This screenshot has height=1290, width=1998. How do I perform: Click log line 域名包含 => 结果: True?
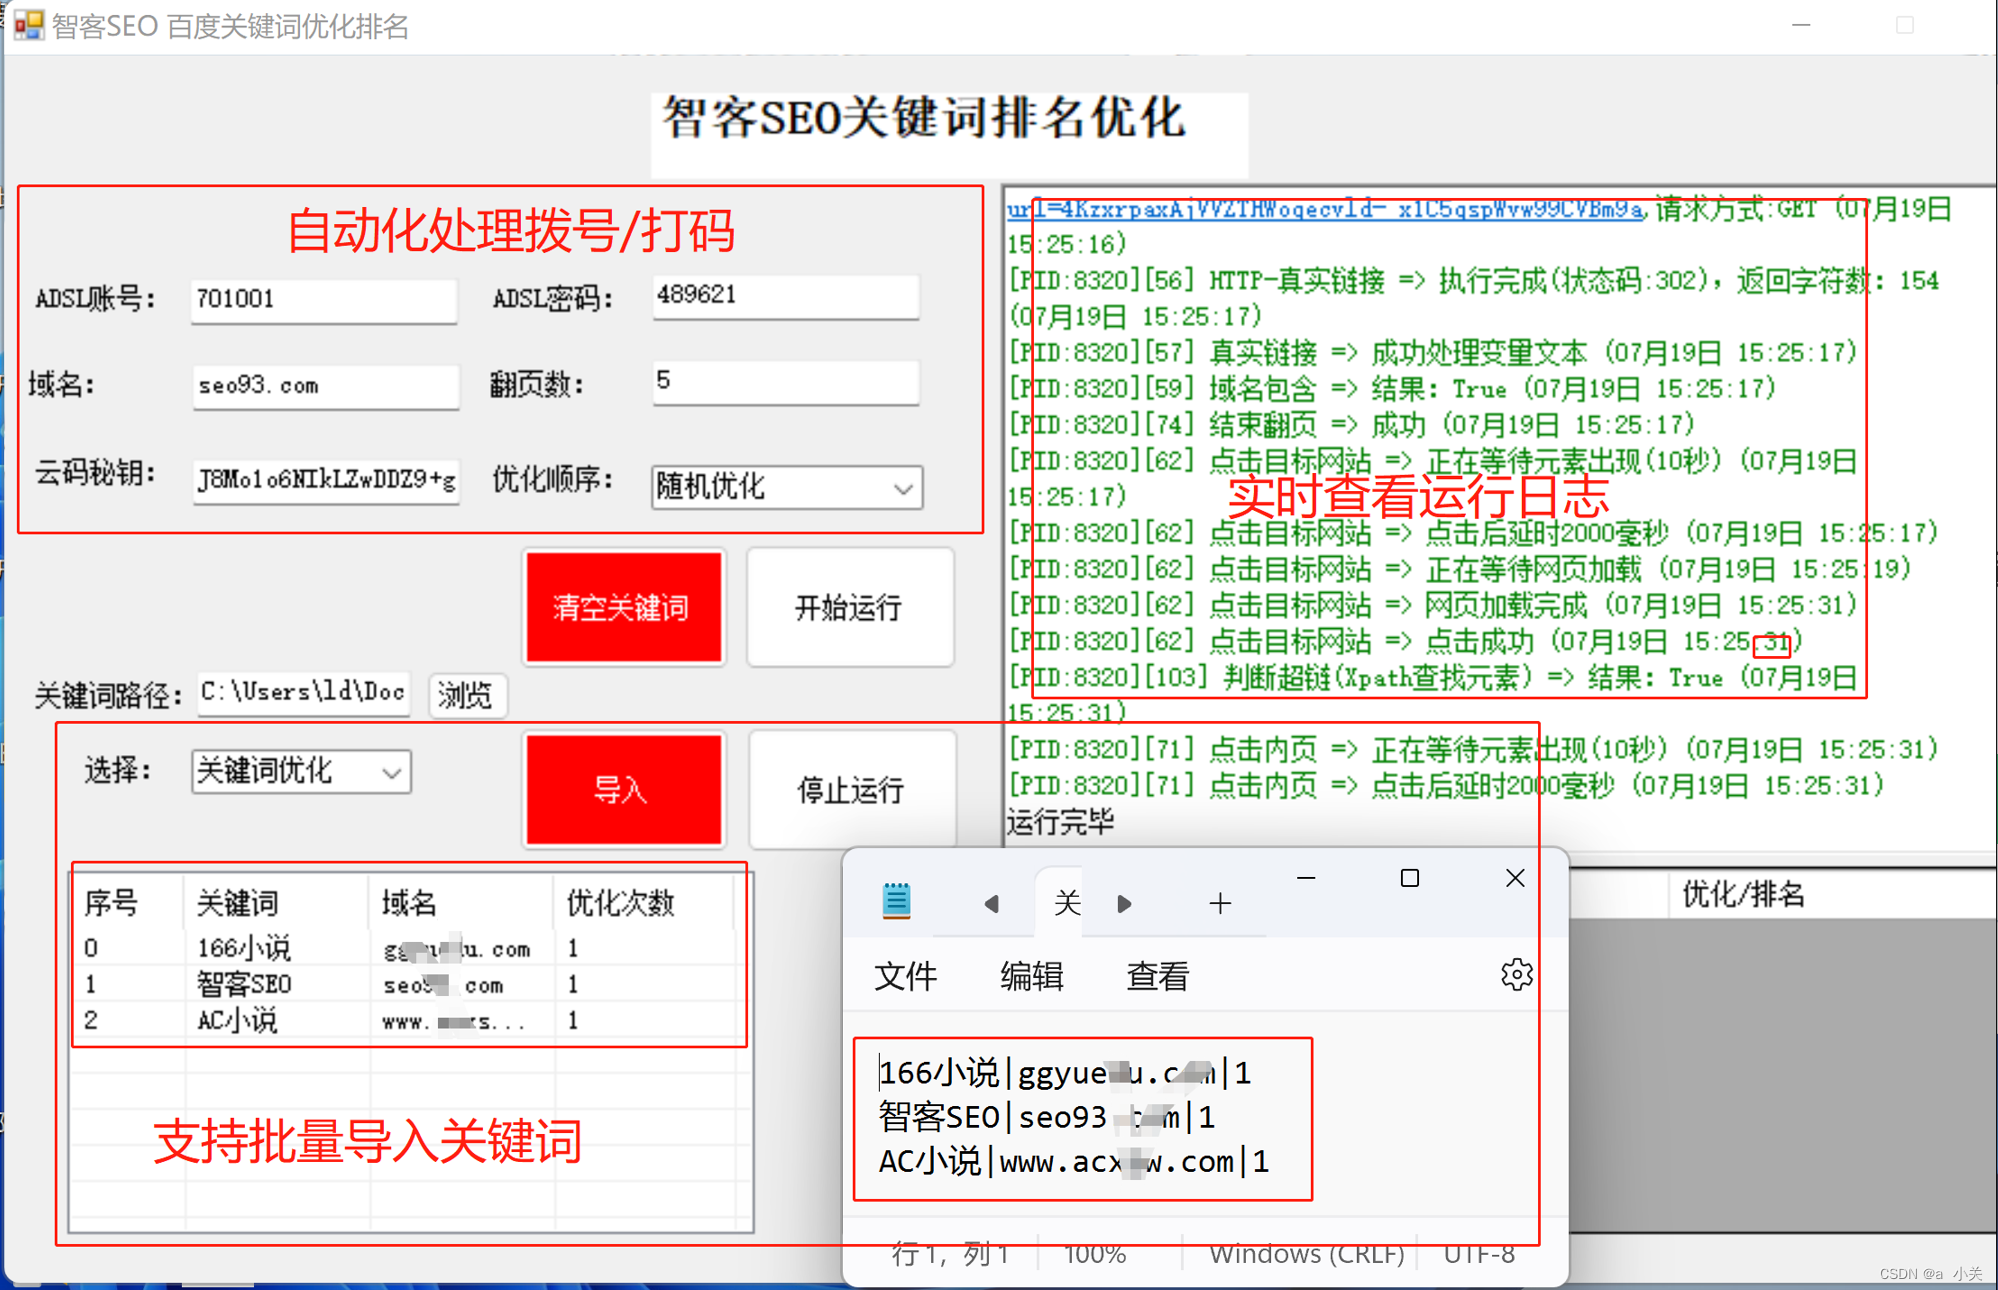[x=1392, y=389]
